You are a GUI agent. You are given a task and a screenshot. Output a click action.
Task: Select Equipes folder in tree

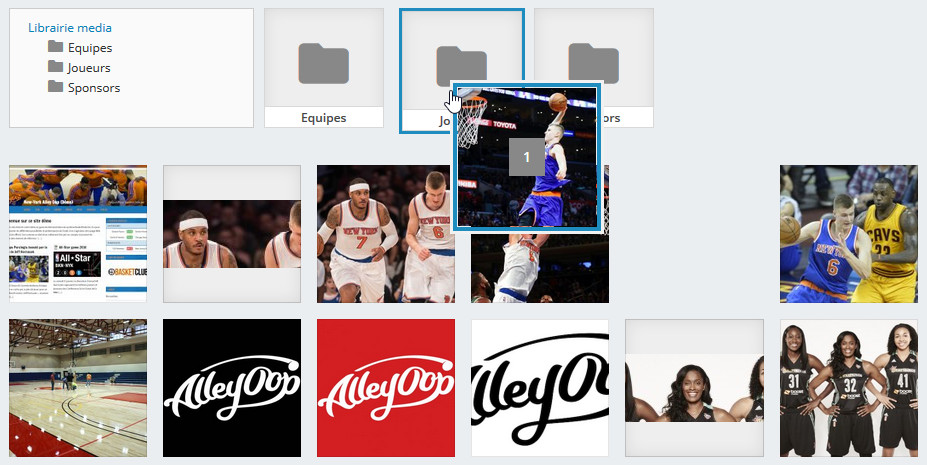click(x=90, y=48)
